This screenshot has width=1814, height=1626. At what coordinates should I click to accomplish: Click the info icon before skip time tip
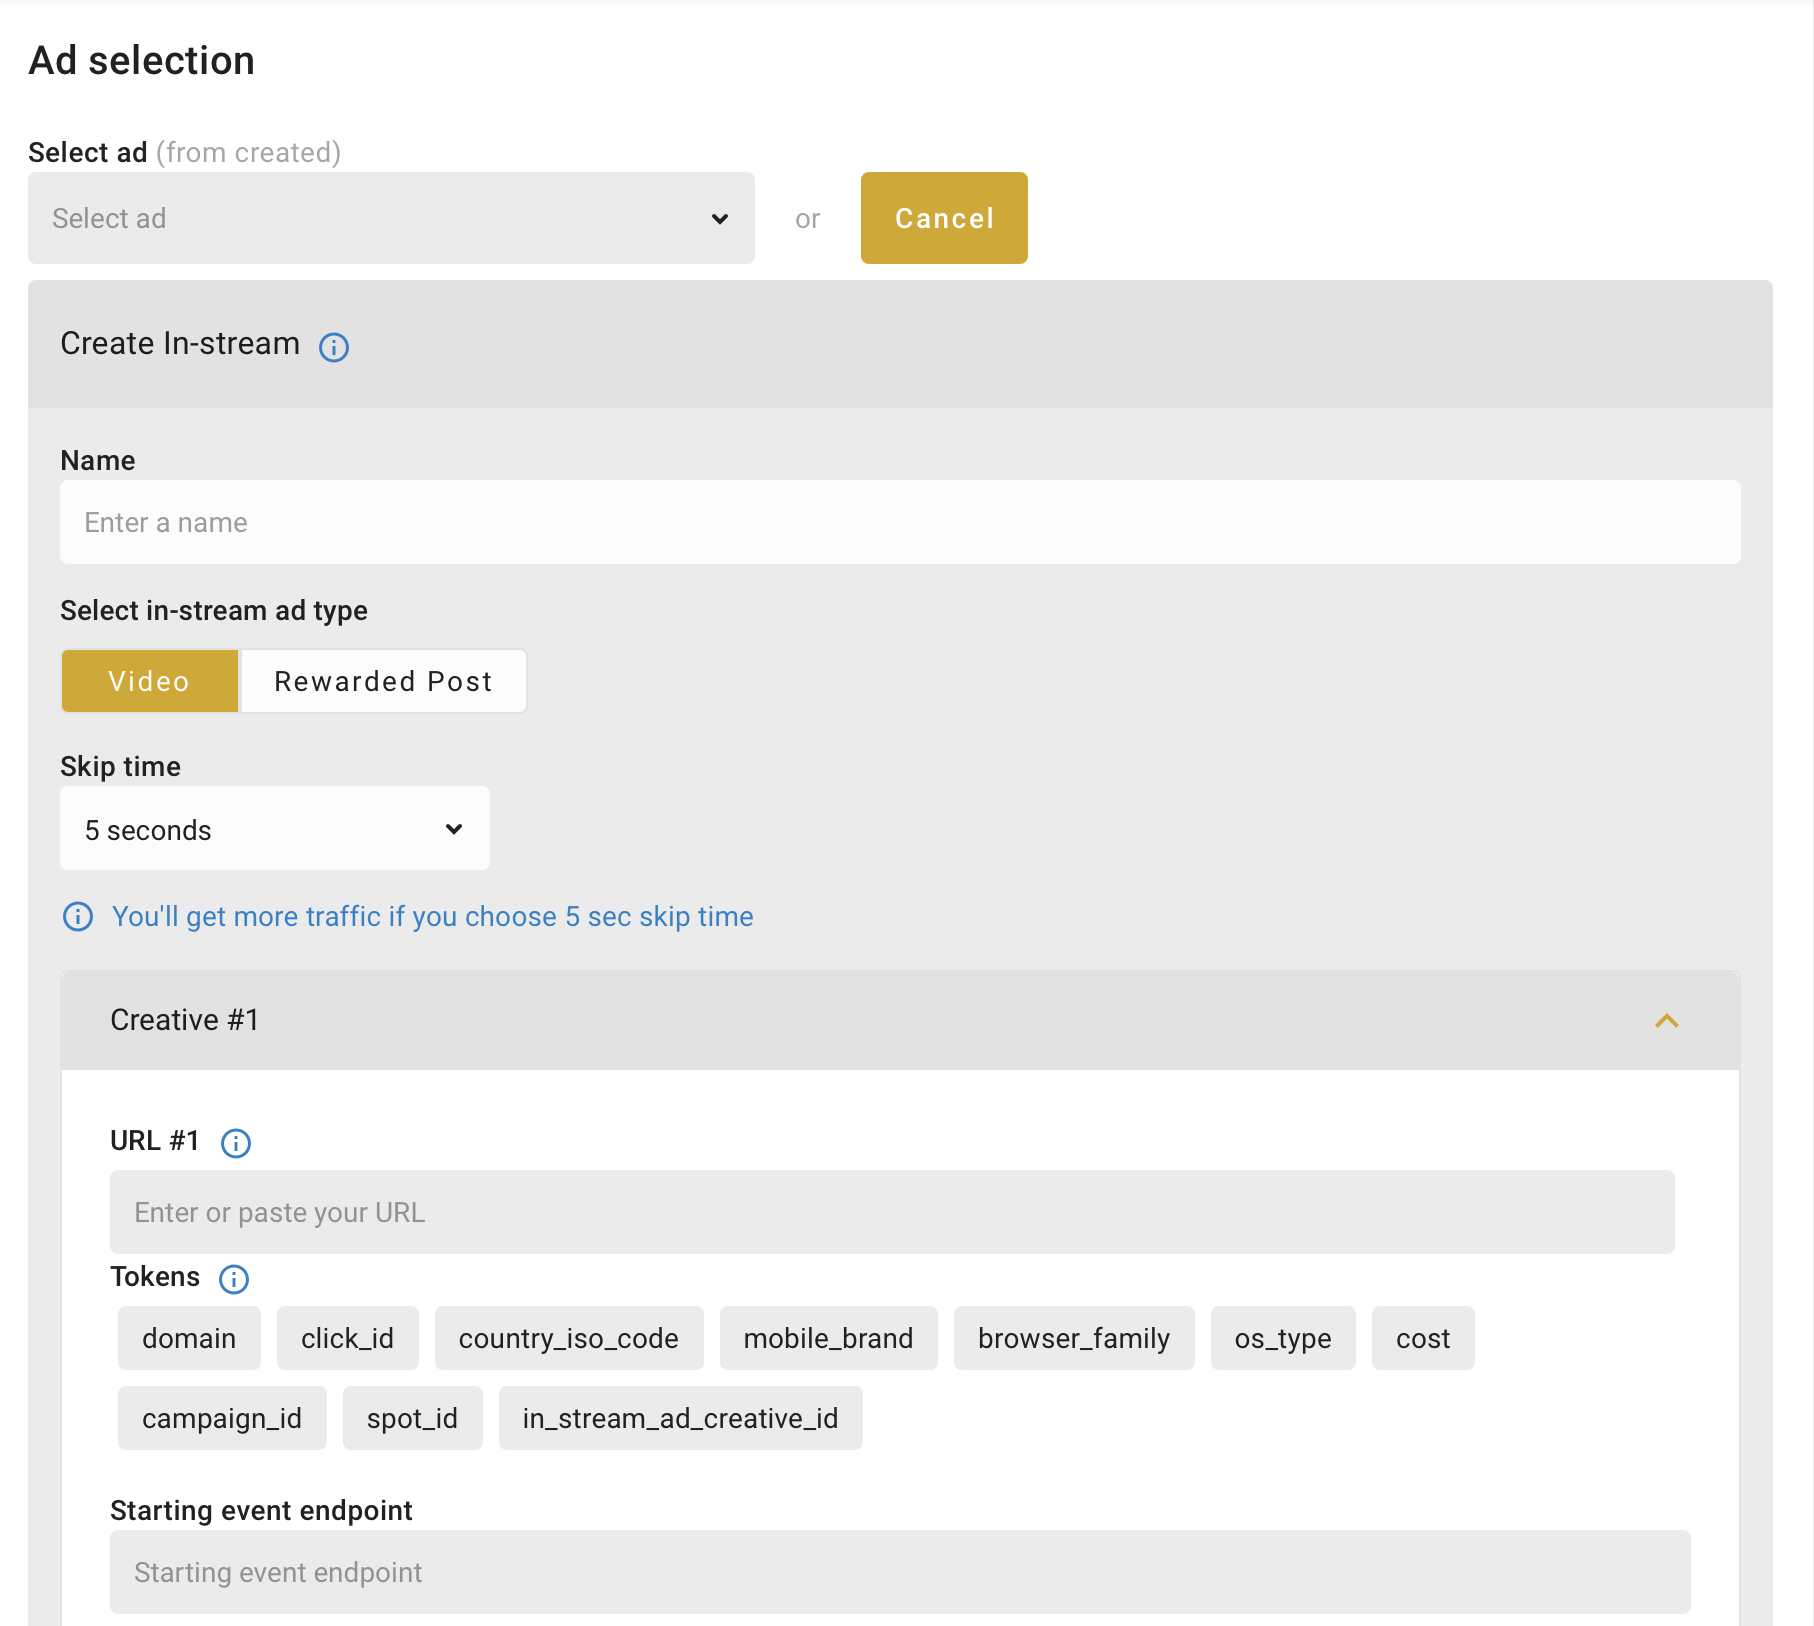78,917
